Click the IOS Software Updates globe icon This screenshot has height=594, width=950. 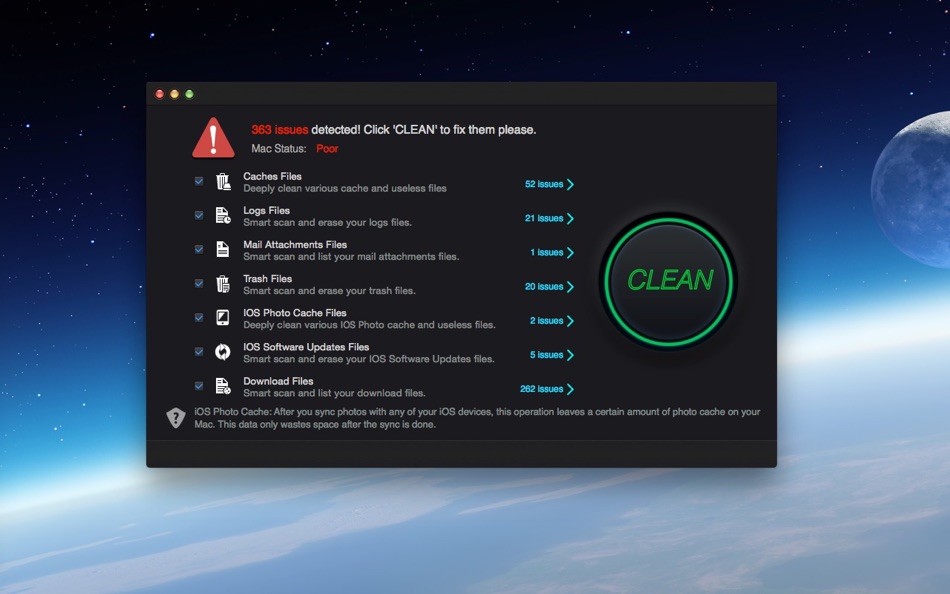pos(222,351)
